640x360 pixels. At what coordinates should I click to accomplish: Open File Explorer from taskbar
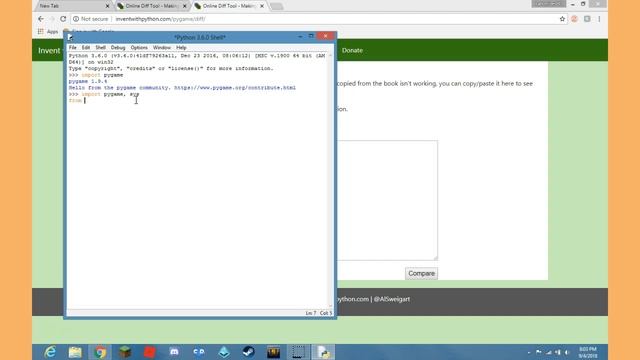pos(75,352)
